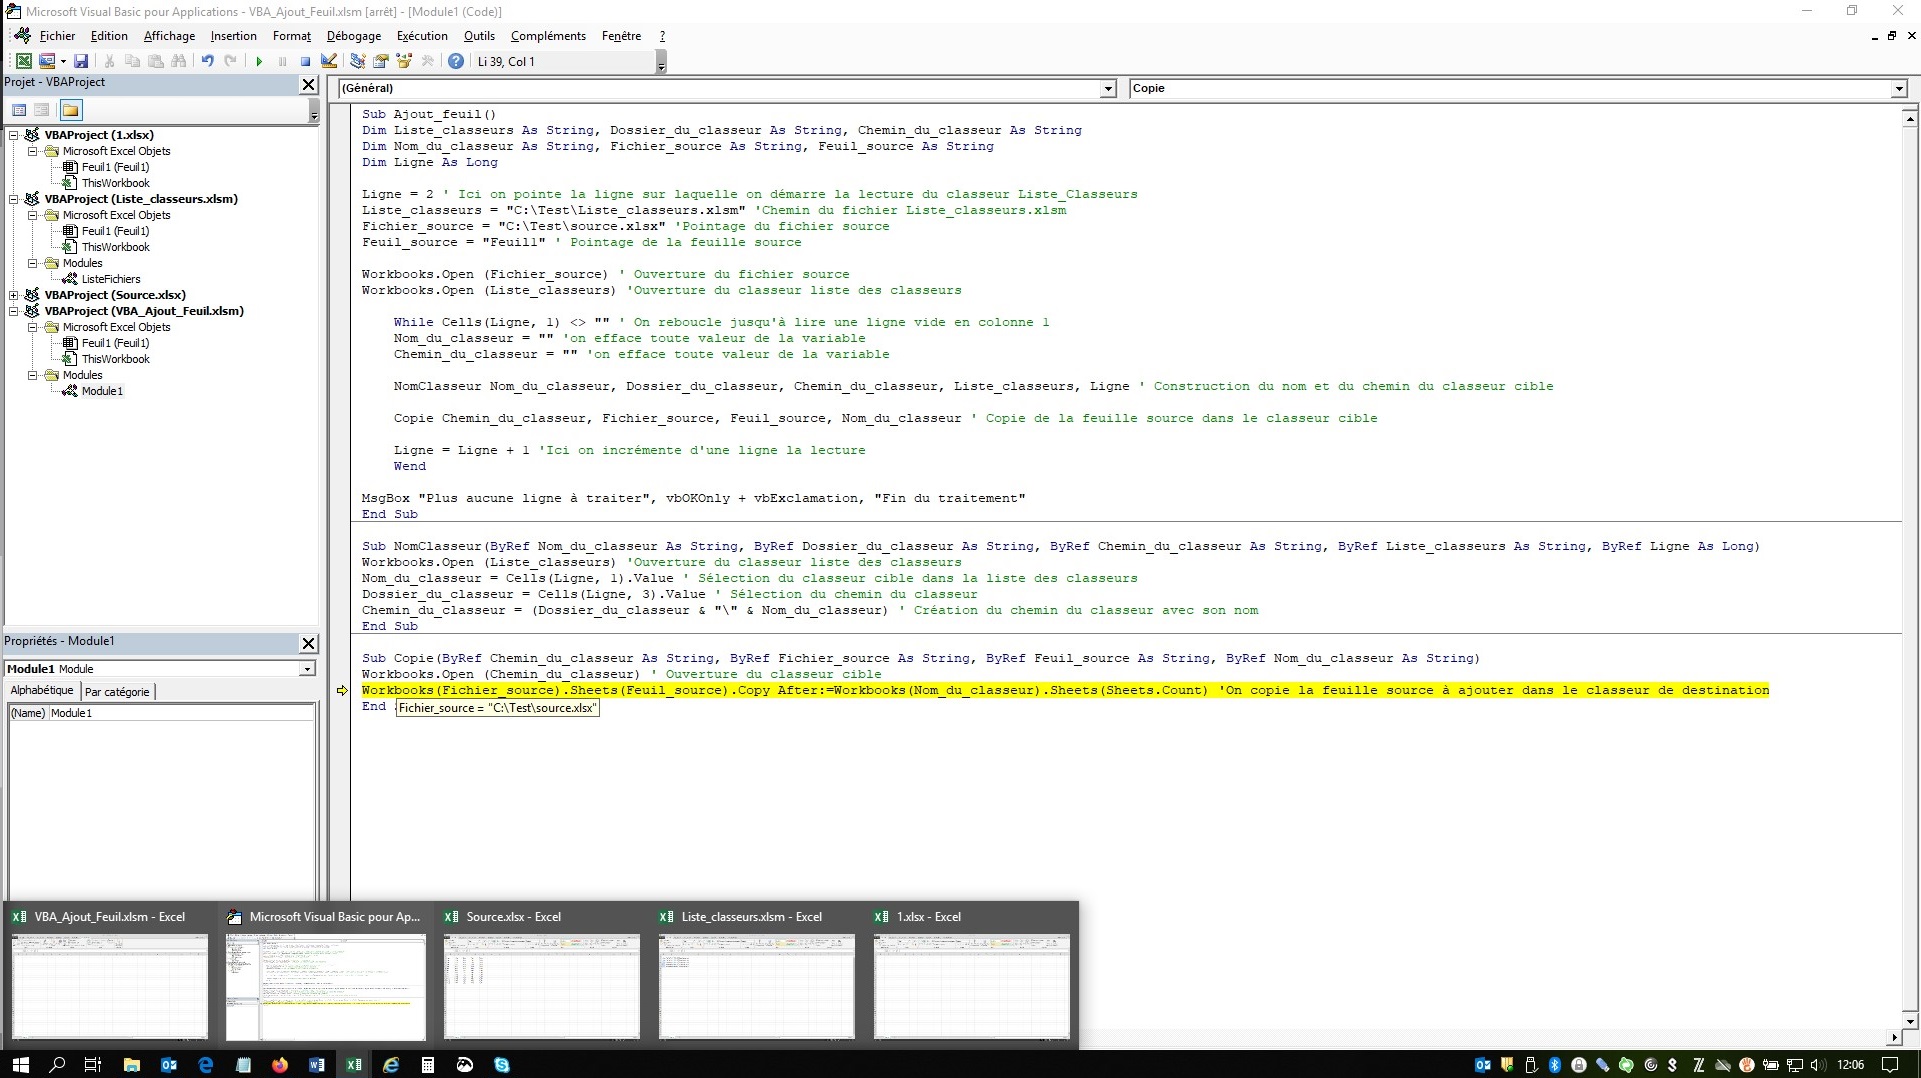Open Excel from the taskbar
The image size is (1921, 1078).
point(354,1065)
